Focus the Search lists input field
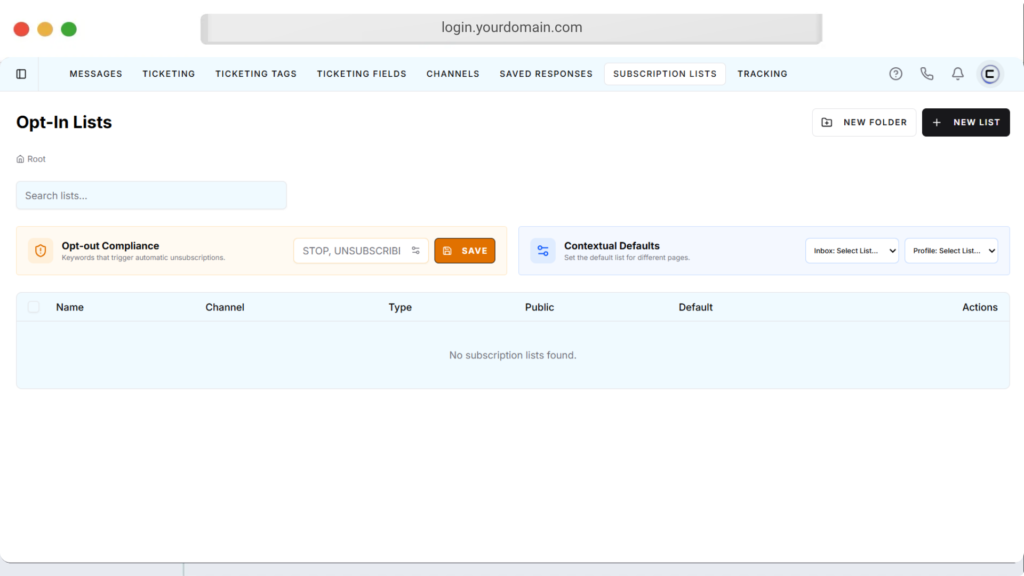The width and height of the screenshot is (1024, 576). point(151,195)
